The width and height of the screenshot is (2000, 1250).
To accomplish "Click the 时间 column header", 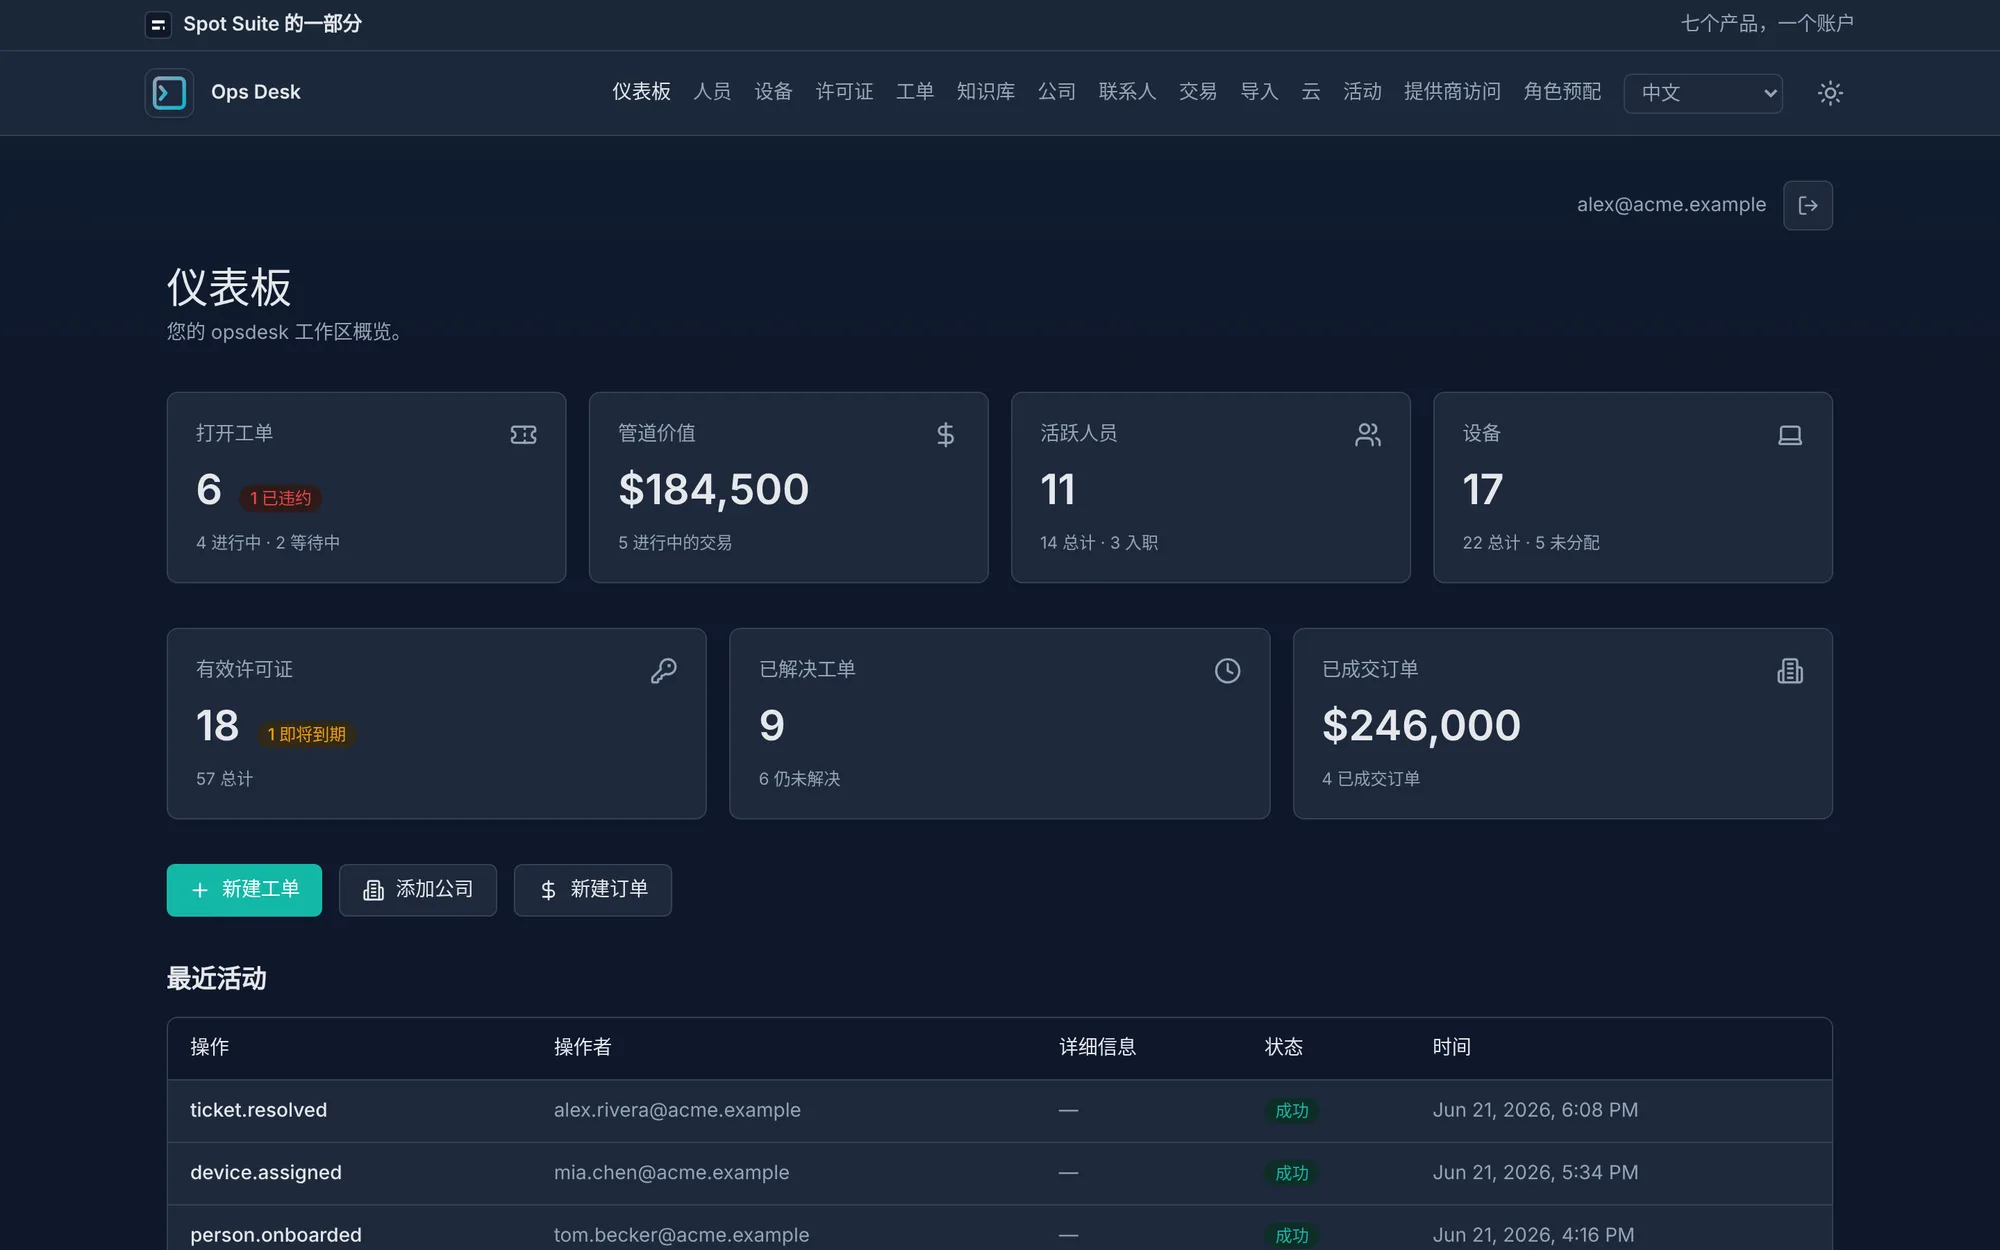I will coord(1452,1047).
